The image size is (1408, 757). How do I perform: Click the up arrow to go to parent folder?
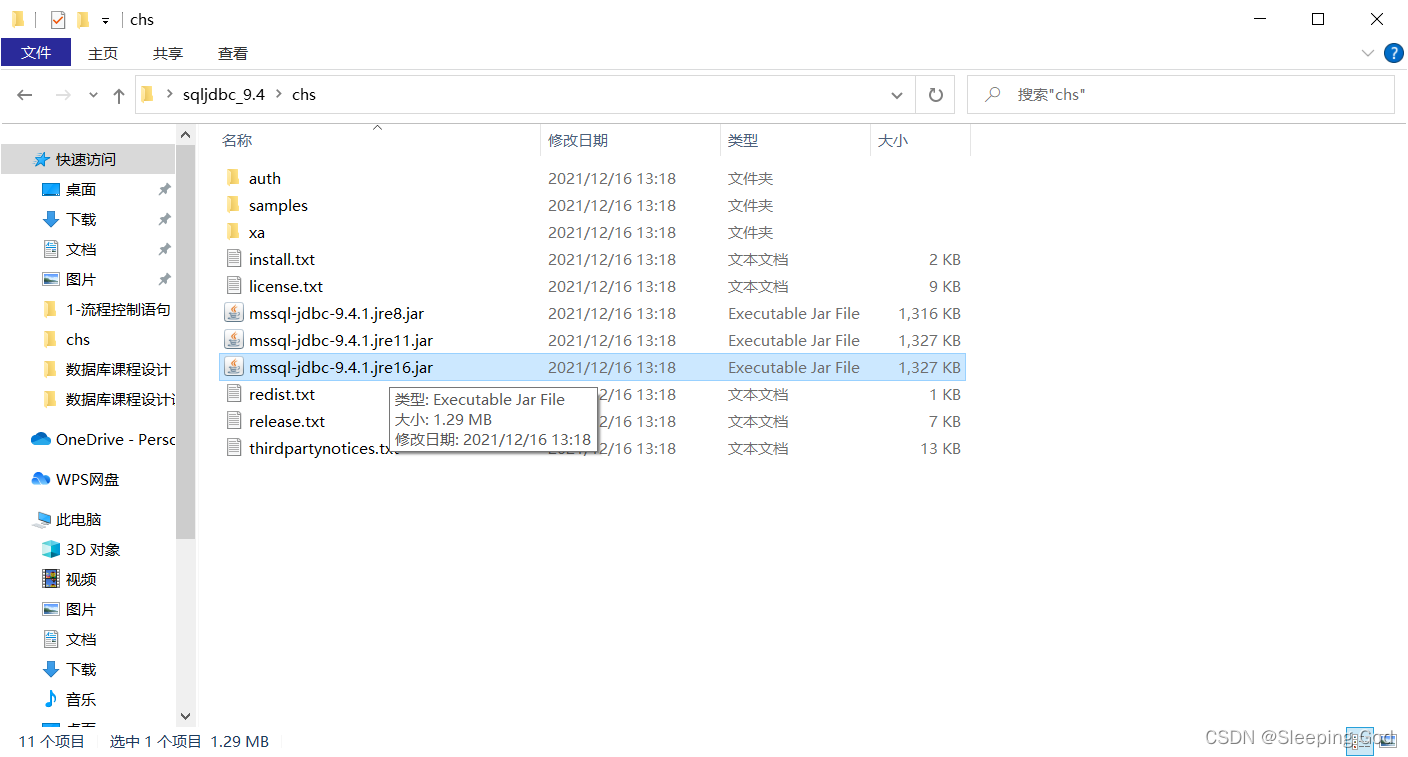pyautogui.click(x=118, y=94)
